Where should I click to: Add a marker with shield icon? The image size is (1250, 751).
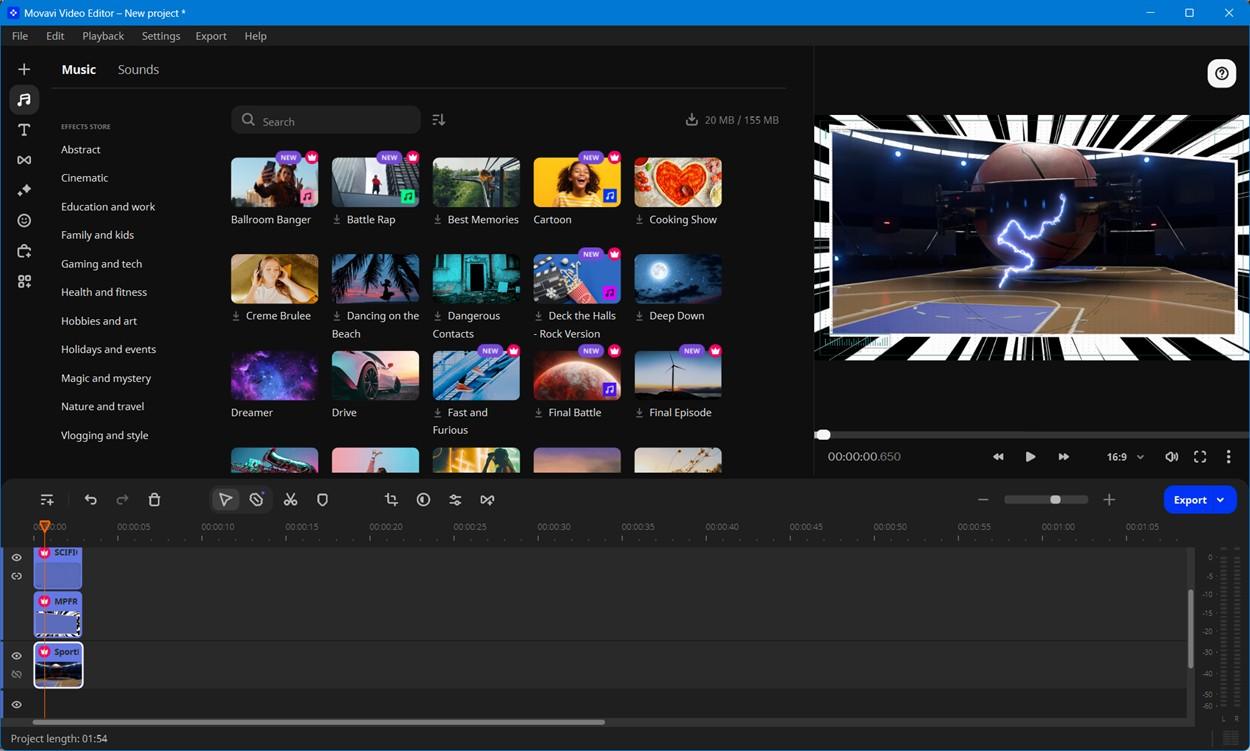(322, 500)
